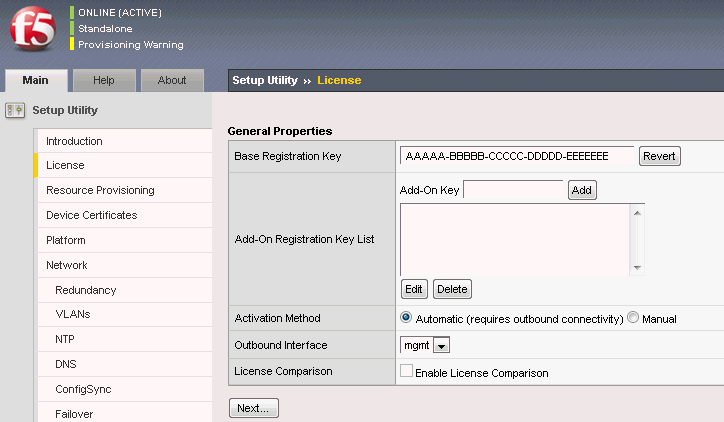The height and width of the screenshot is (422, 724).
Task: Select Automatic activation method radio button
Action: 406,318
